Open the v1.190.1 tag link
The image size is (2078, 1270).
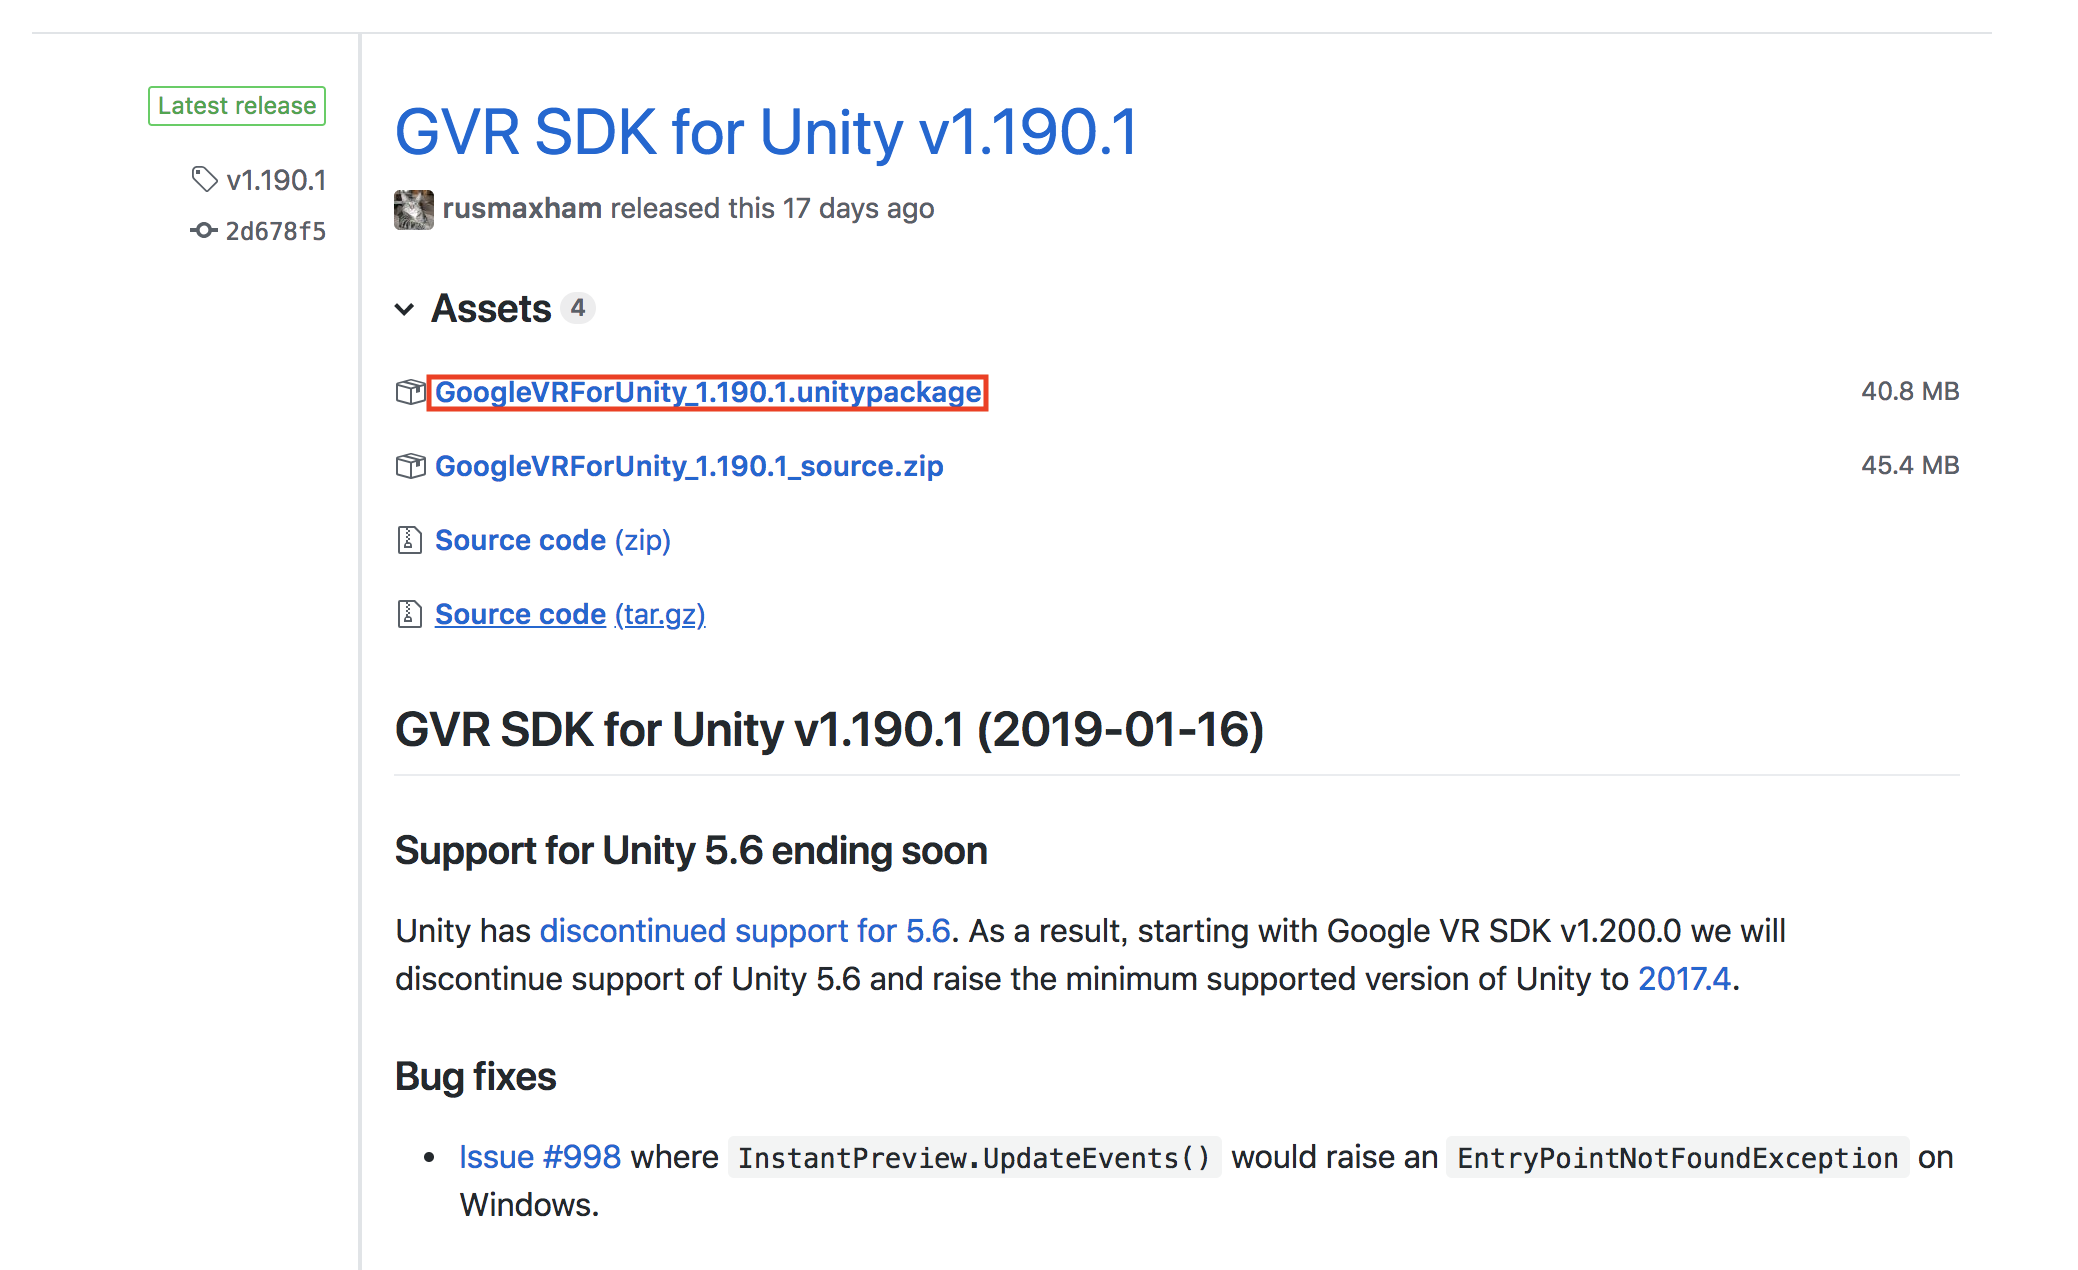coord(276,180)
